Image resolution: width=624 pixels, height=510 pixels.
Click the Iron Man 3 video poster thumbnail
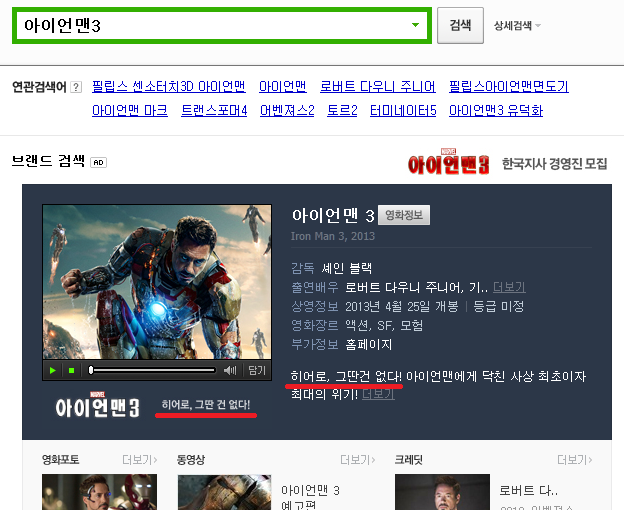pos(157,282)
